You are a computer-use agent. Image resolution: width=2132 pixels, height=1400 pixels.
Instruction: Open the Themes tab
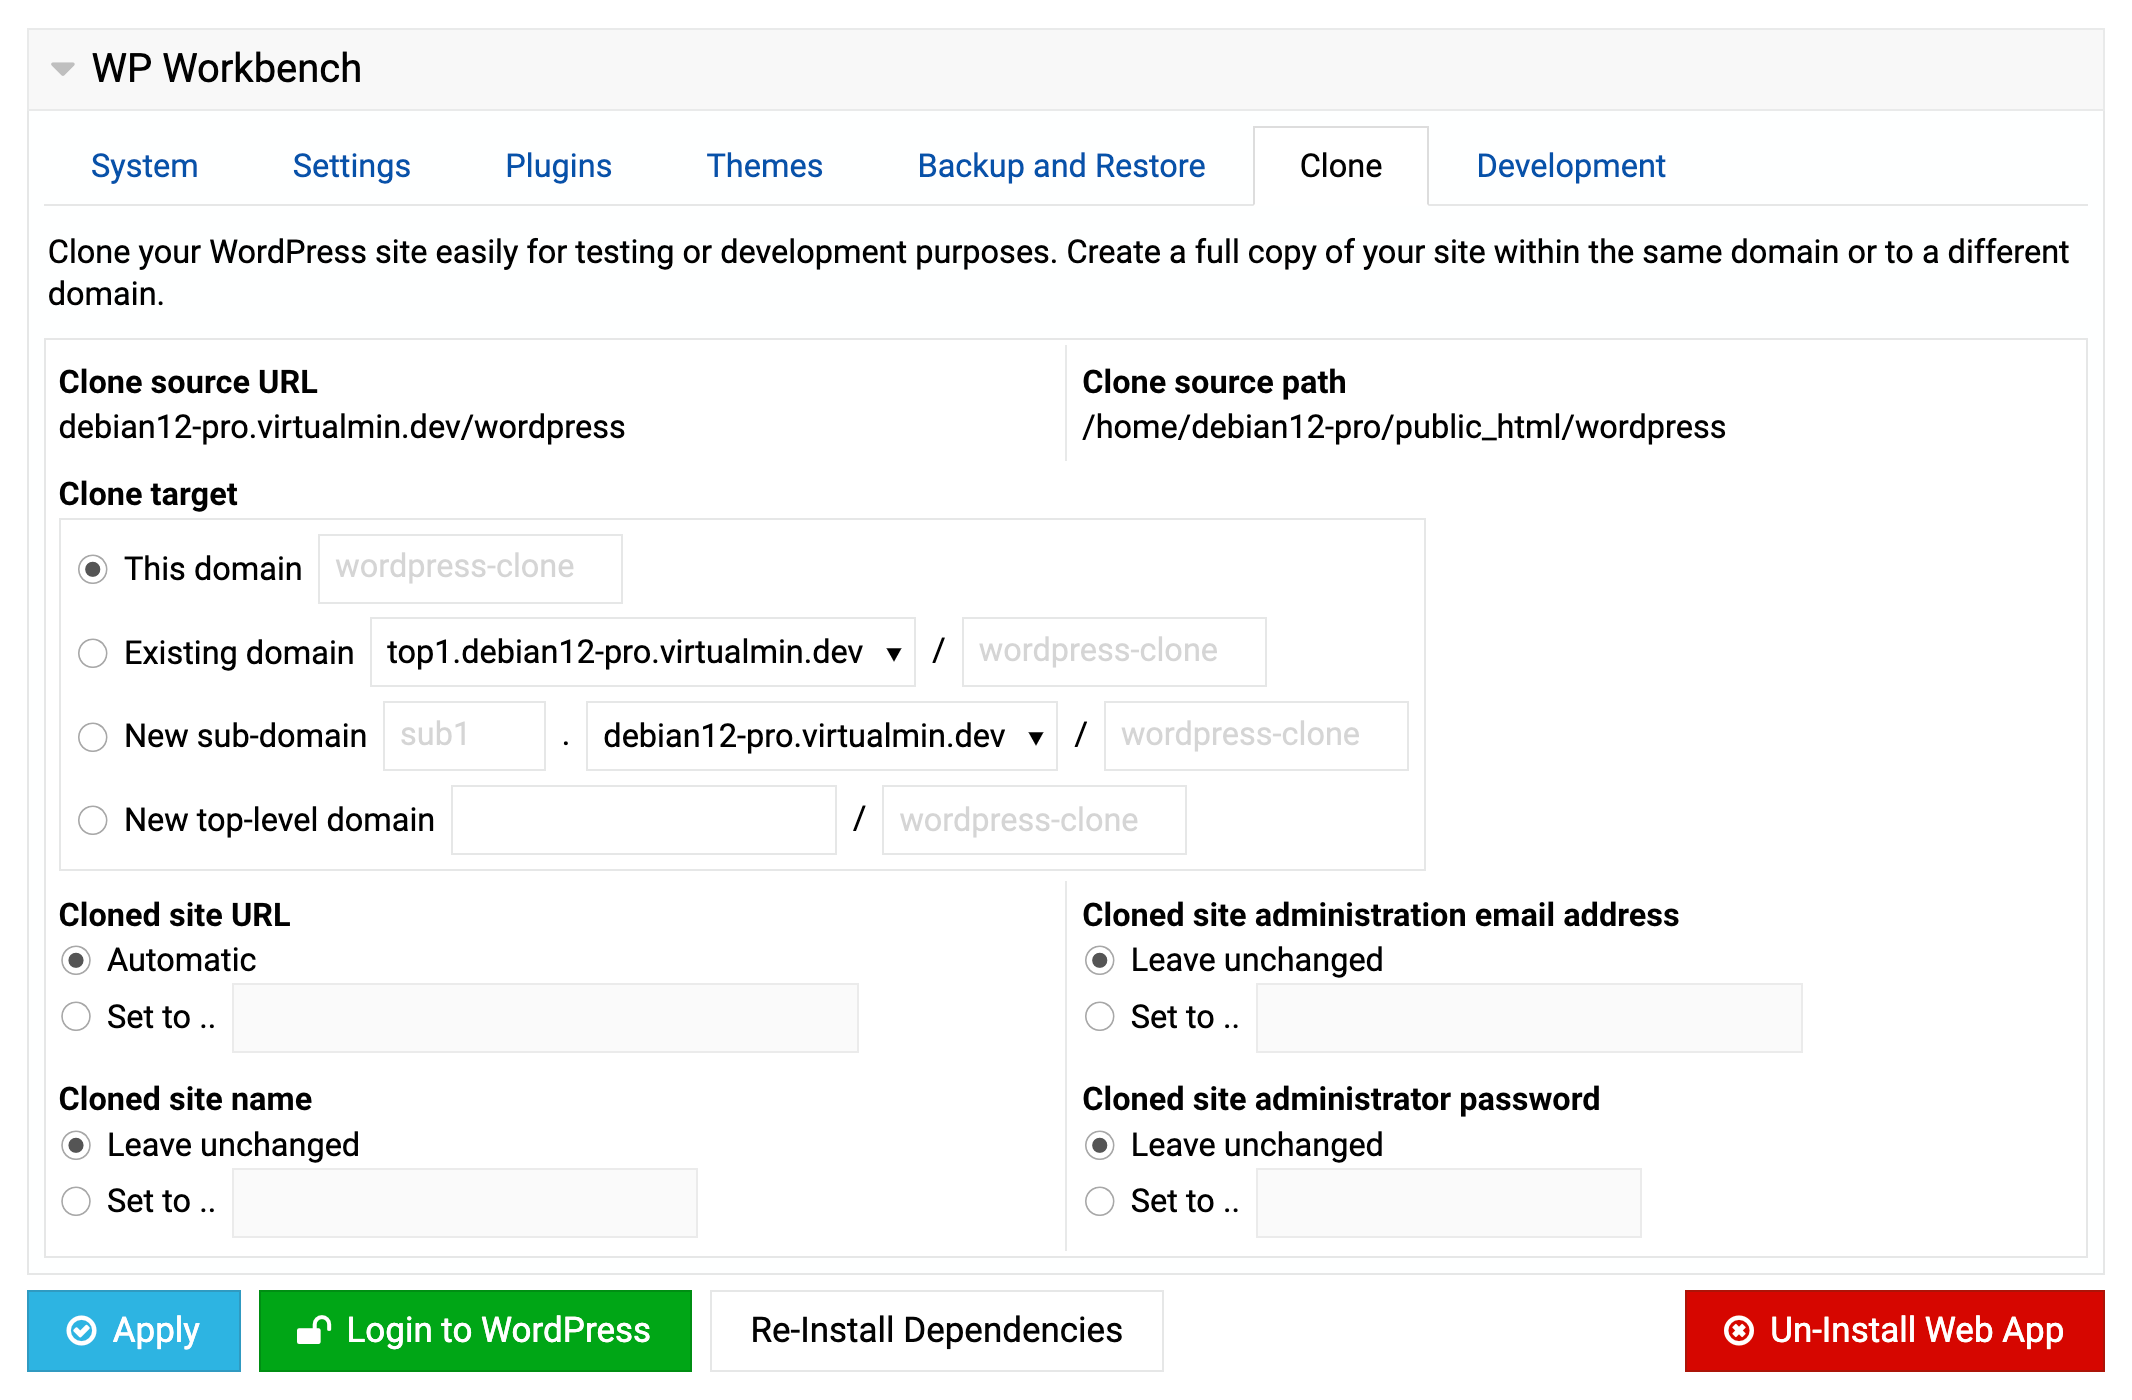pyautogui.click(x=764, y=166)
